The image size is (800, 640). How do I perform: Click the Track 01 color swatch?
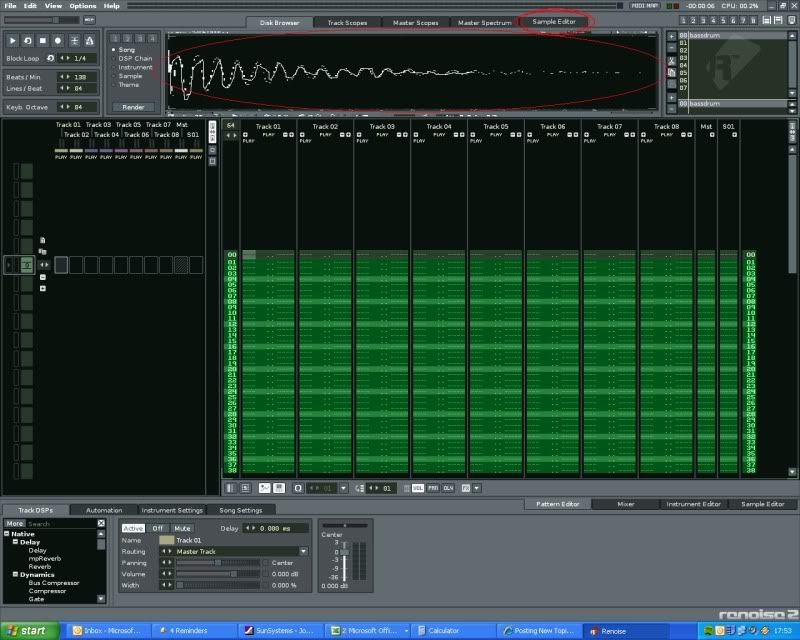(166, 540)
